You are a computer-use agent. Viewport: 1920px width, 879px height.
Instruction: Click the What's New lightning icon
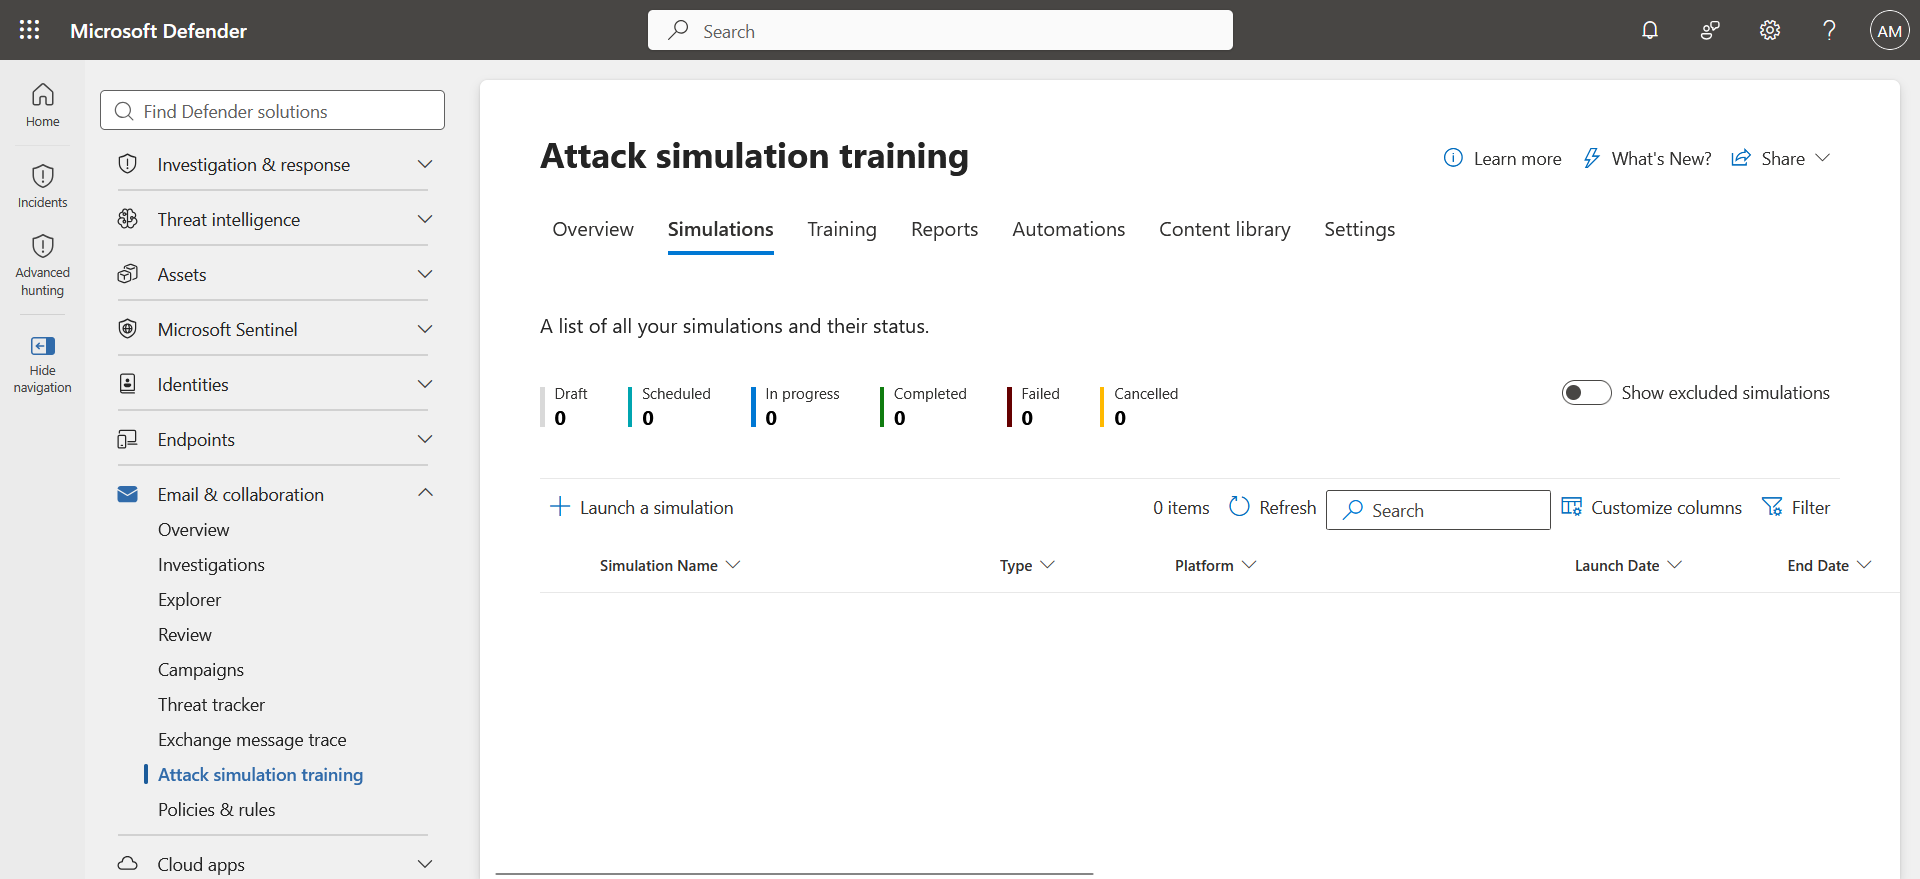[x=1591, y=158]
